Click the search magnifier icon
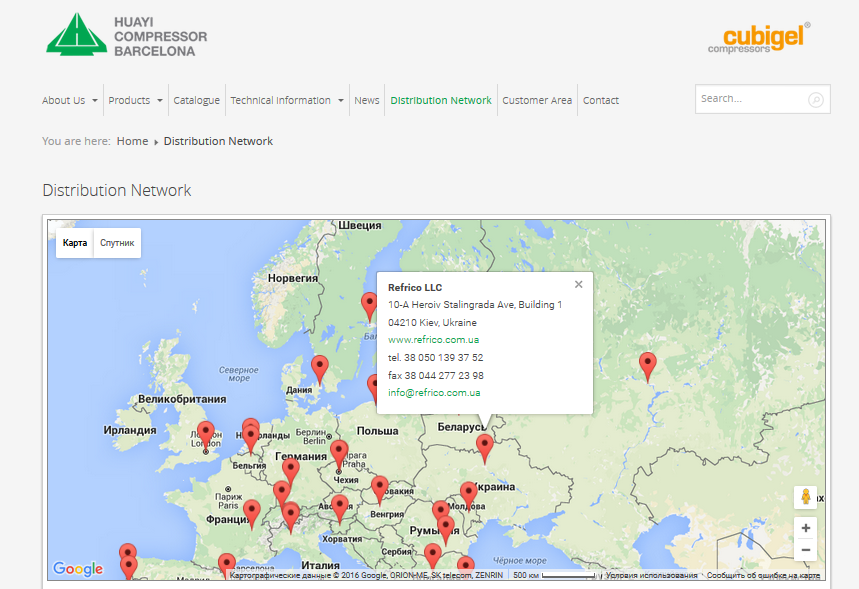The height and width of the screenshot is (589, 859). point(816,100)
